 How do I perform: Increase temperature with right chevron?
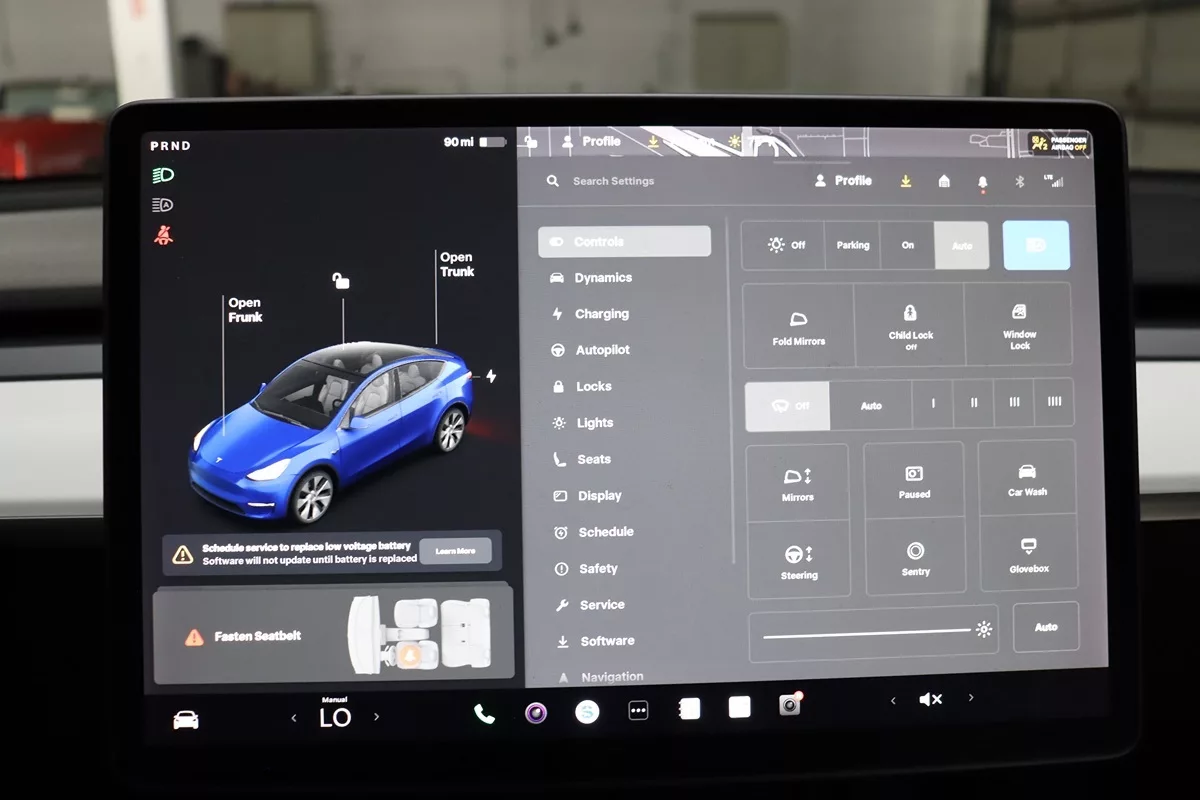point(376,717)
